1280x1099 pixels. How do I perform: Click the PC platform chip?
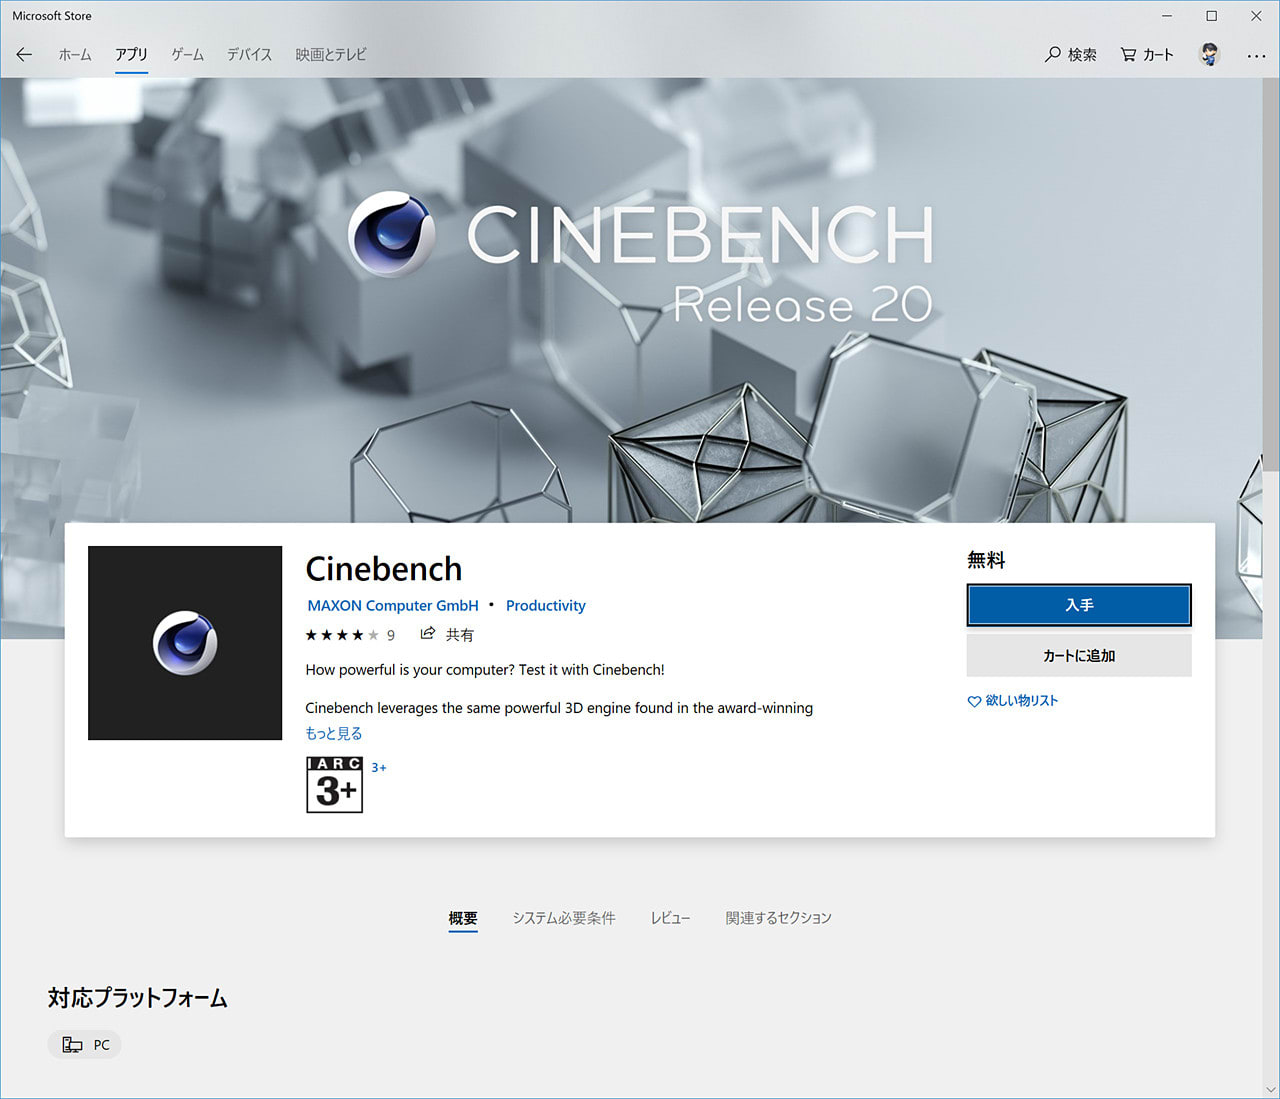(x=85, y=1045)
